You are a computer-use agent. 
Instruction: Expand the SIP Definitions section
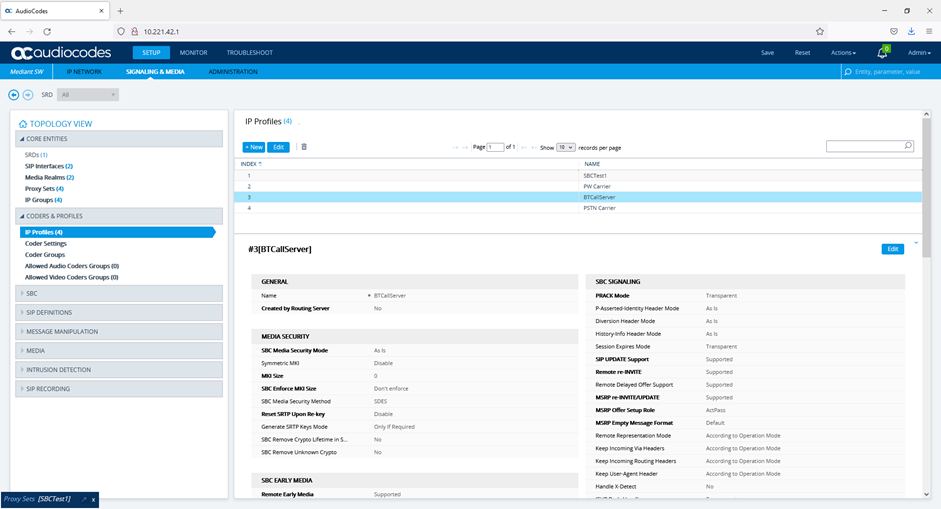pos(119,313)
